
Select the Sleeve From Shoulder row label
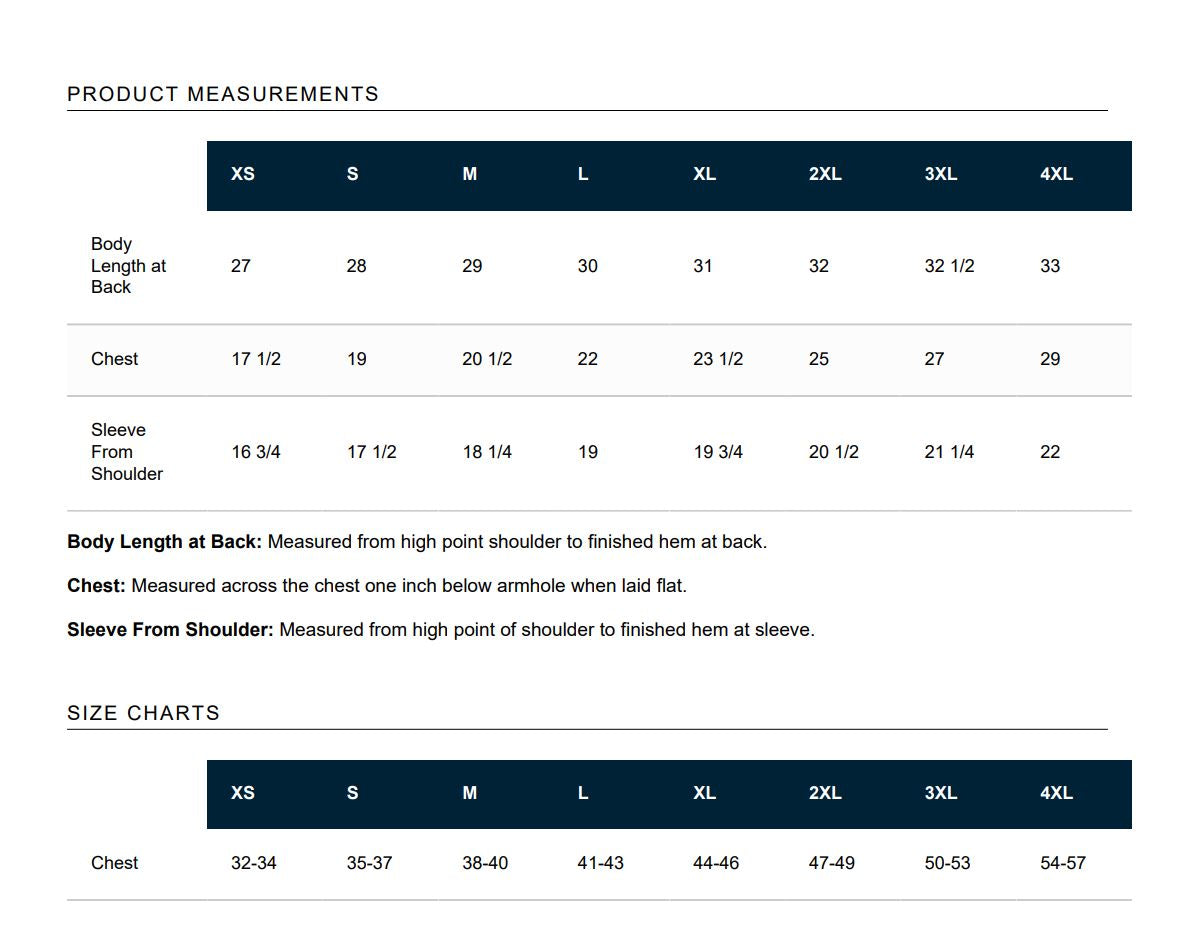coord(127,452)
